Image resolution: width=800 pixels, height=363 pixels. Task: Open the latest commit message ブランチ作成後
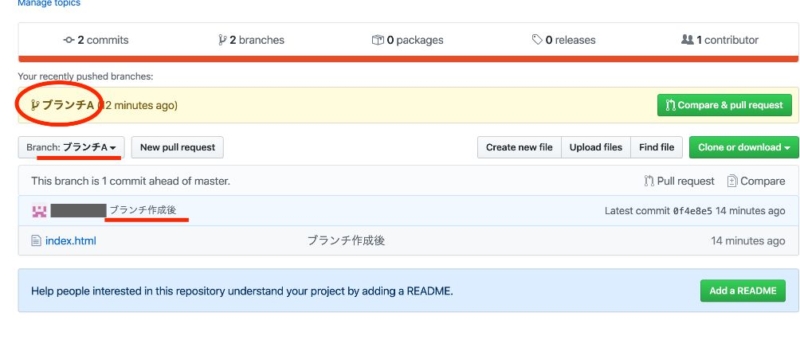coord(143,210)
